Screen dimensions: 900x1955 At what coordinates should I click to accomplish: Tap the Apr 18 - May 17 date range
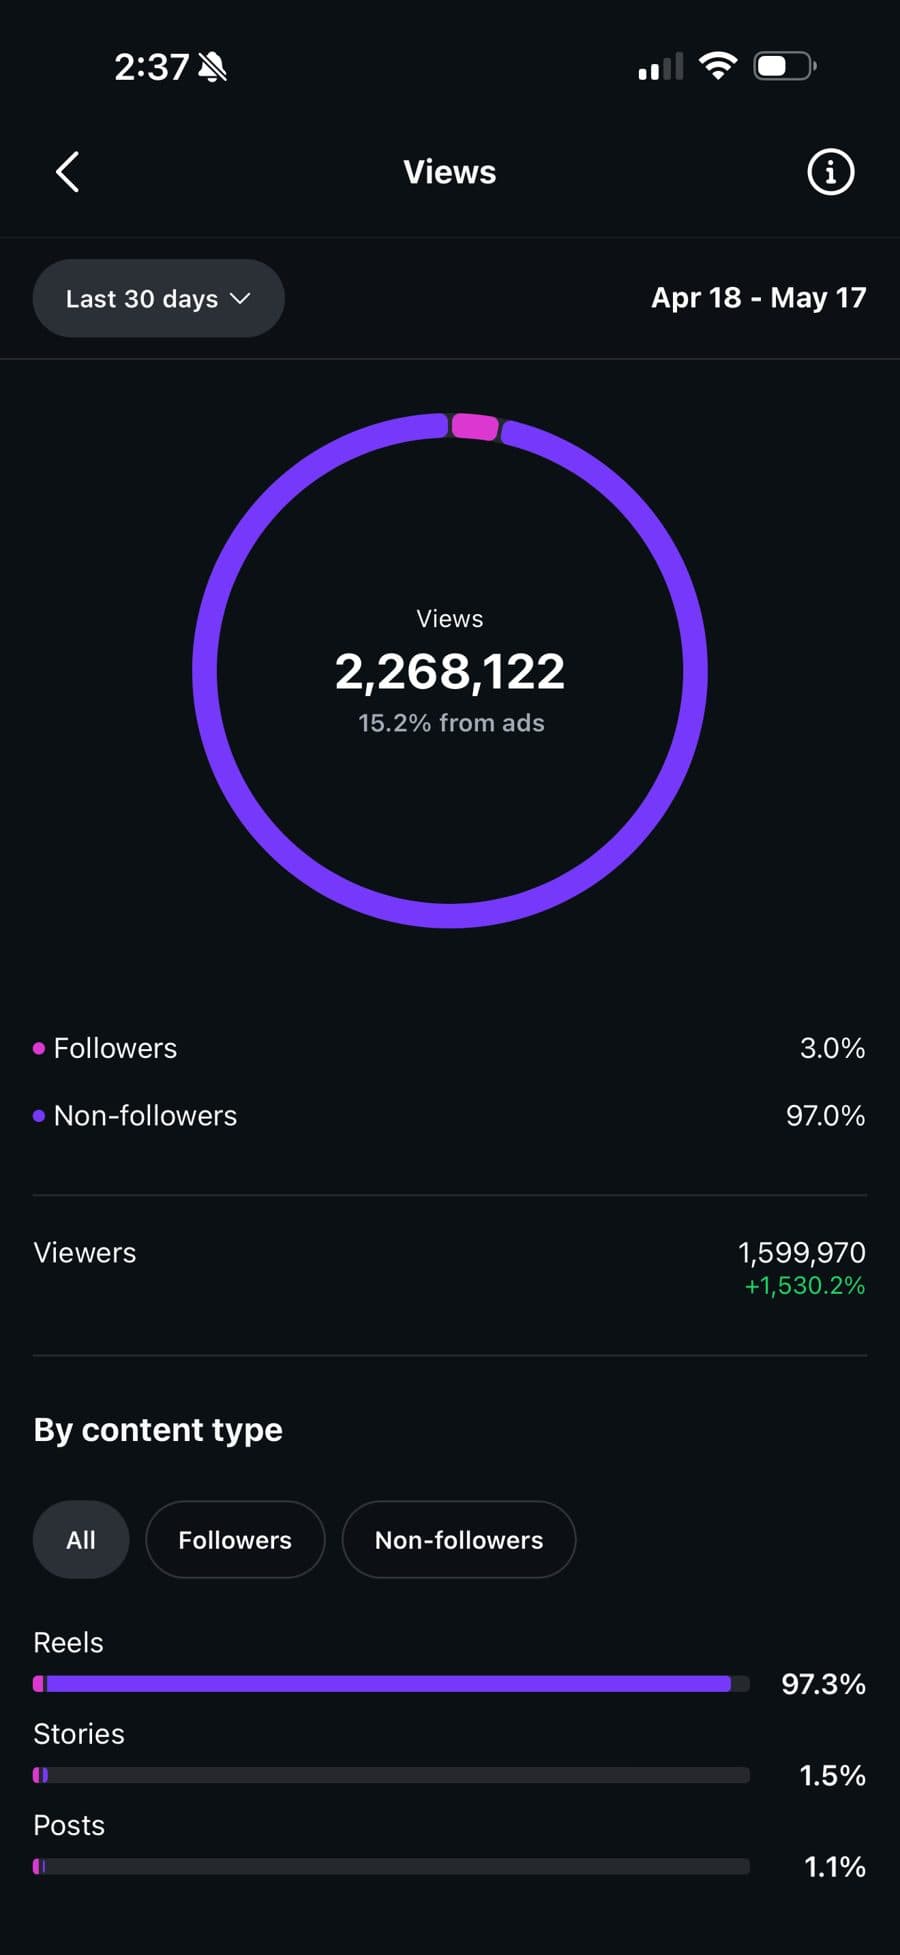pyautogui.click(x=759, y=298)
